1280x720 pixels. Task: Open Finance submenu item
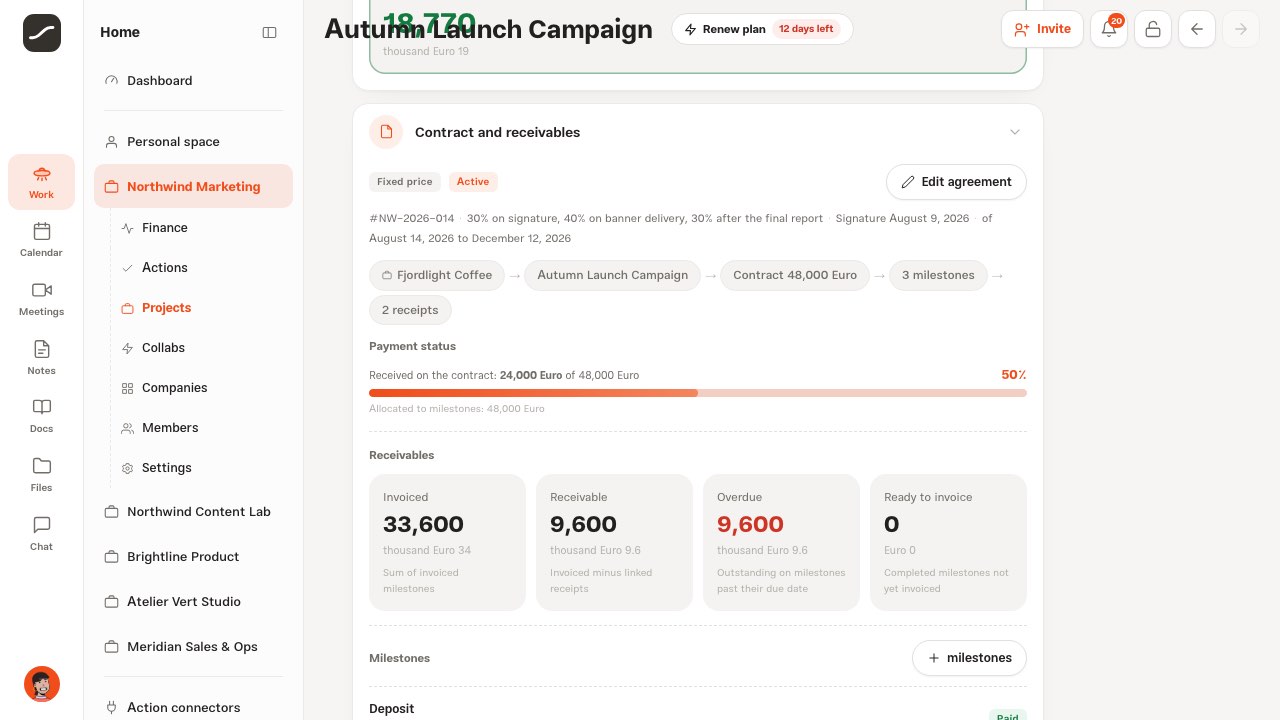tap(203, 228)
